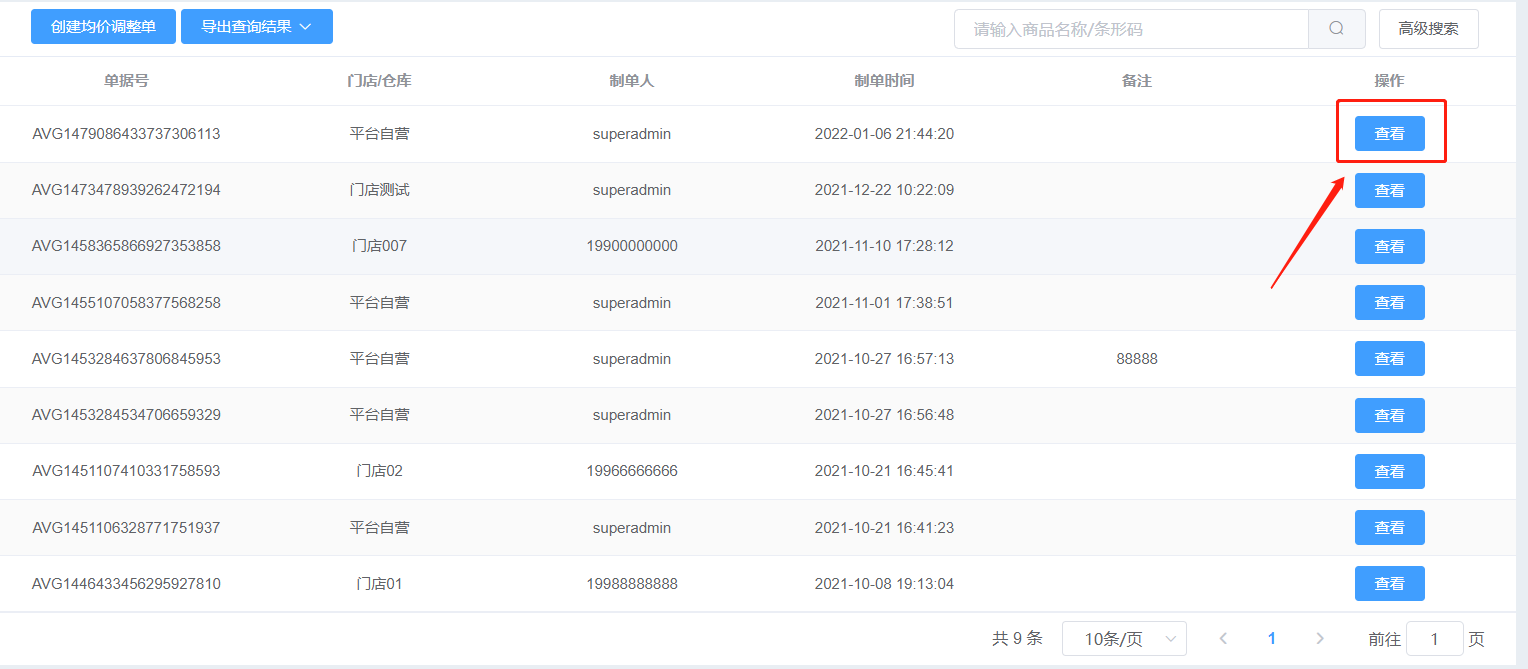Click timestamp 2021-12-22 10:22:09
Screen dimensions: 1528x669
884,190
